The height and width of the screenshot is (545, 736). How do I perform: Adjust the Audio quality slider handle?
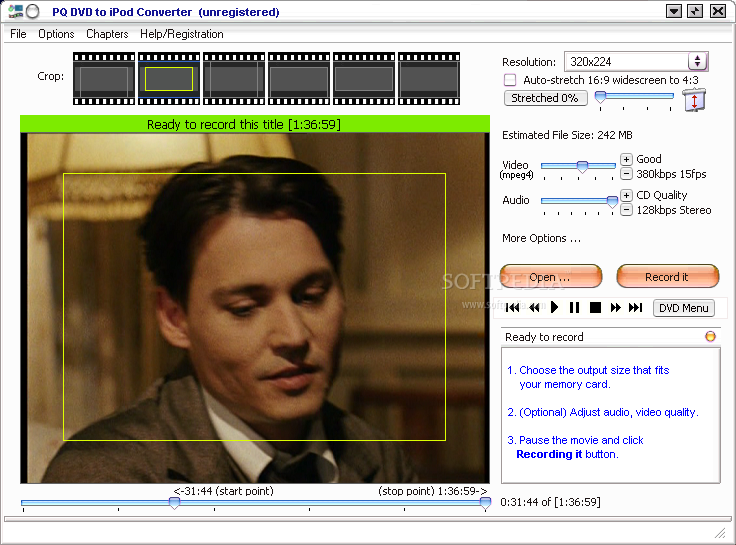pyautogui.click(x=612, y=202)
